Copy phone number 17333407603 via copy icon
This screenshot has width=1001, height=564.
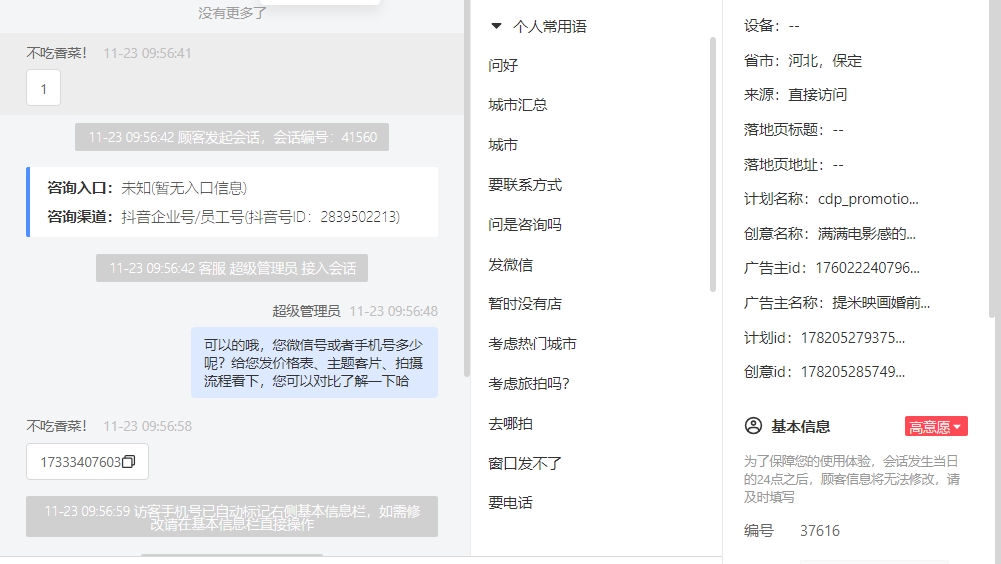tap(128, 462)
